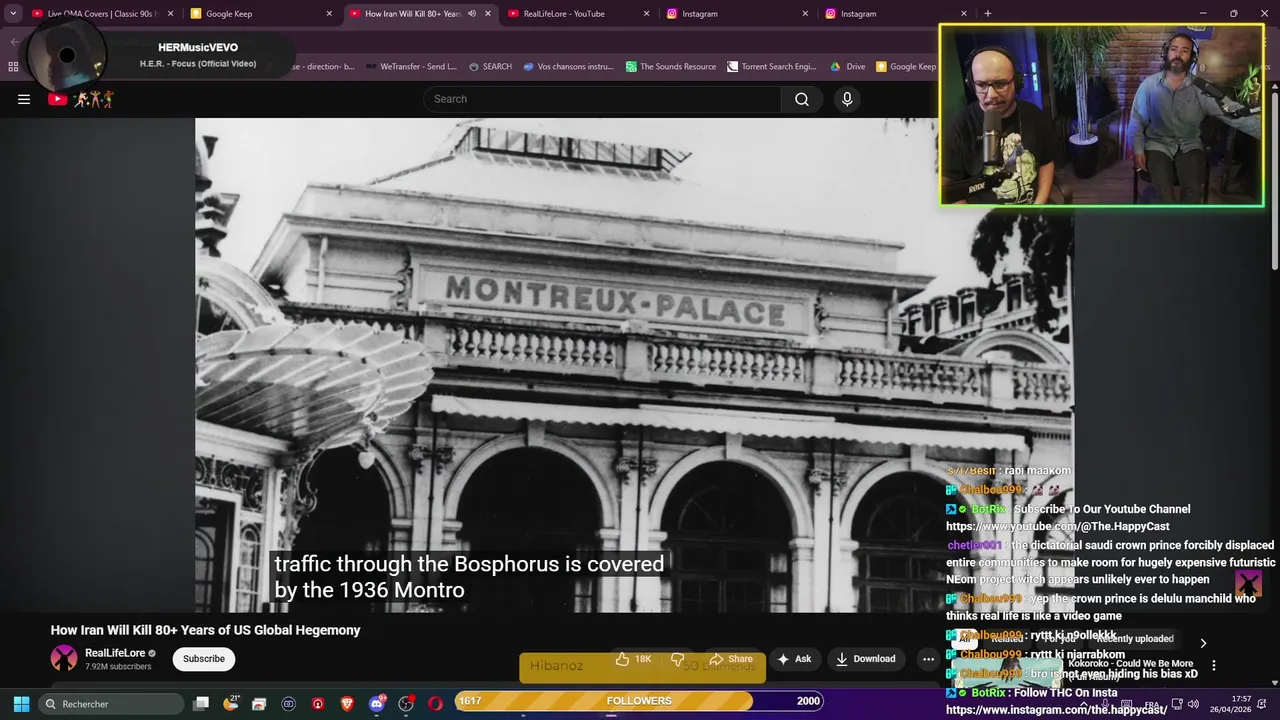Open Google Keep bookmark in bookmarks bar

(x=906, y=67)
